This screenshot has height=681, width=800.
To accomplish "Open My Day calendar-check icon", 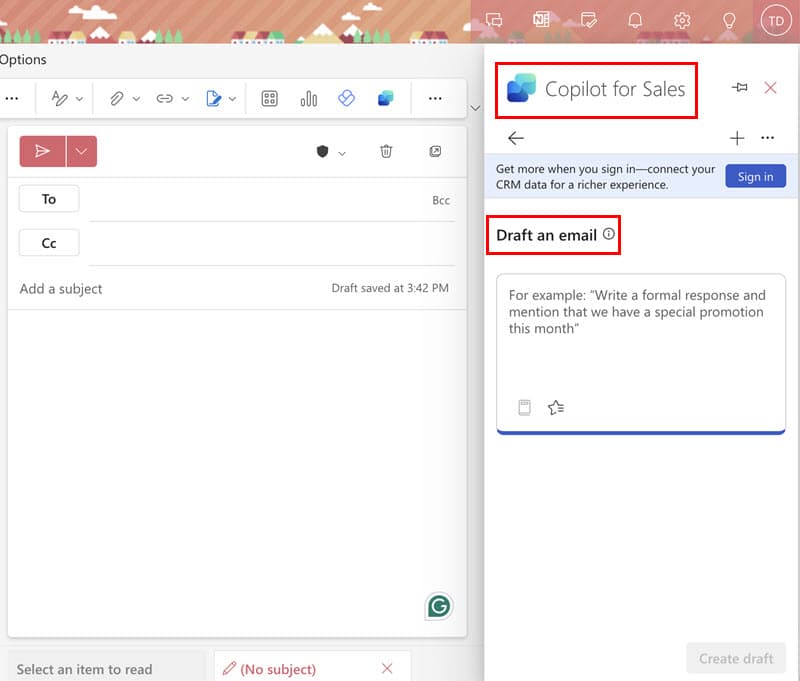I will 588,20.
